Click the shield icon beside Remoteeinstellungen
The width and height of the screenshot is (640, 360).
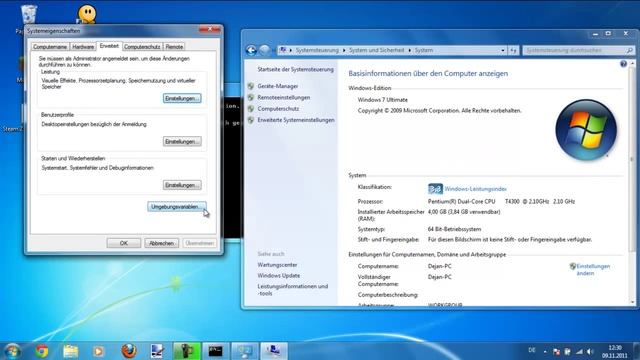click(x=251, y=98)
